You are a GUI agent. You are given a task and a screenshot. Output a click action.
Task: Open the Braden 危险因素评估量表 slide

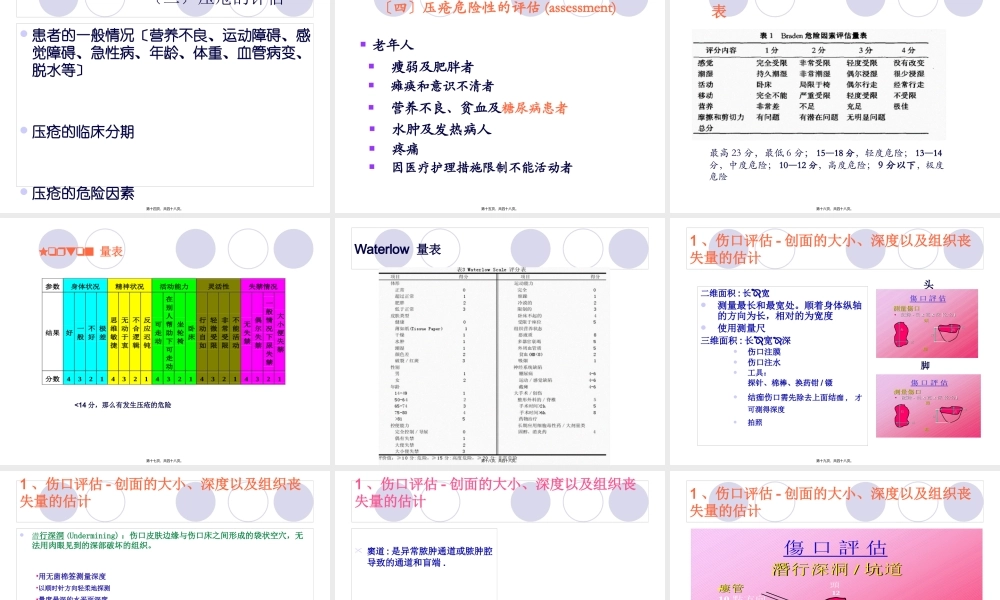point(834,105)
